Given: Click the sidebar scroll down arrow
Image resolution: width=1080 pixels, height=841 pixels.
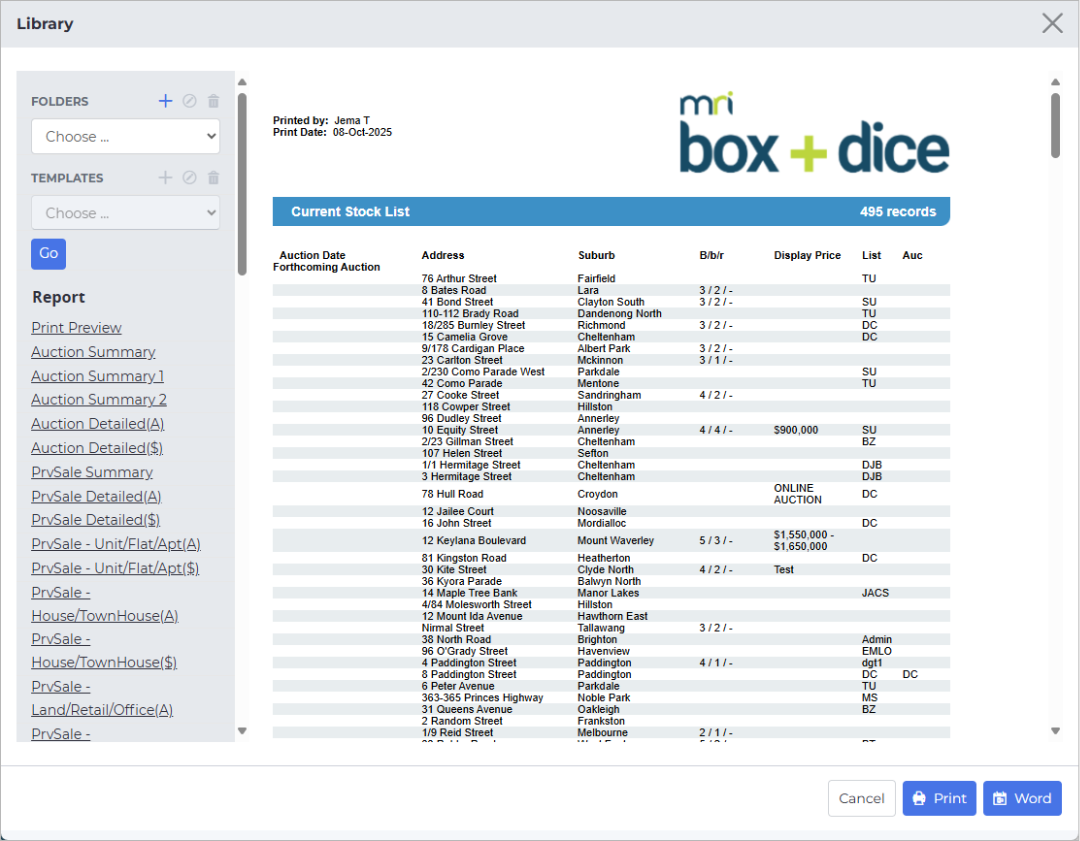Looking at the screenshot, I should click(242, 731).
